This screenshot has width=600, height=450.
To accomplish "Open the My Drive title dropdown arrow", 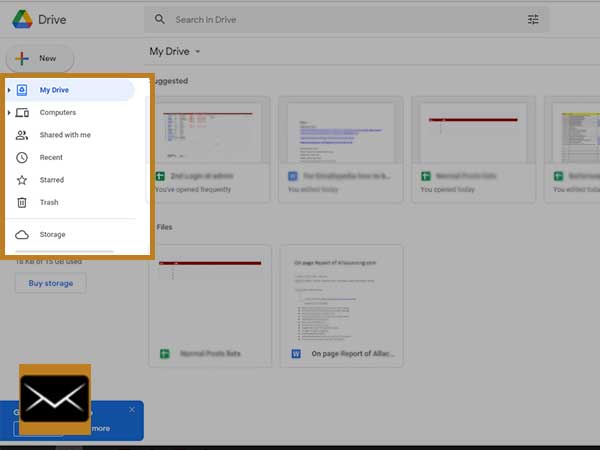I will coord(198,51).
